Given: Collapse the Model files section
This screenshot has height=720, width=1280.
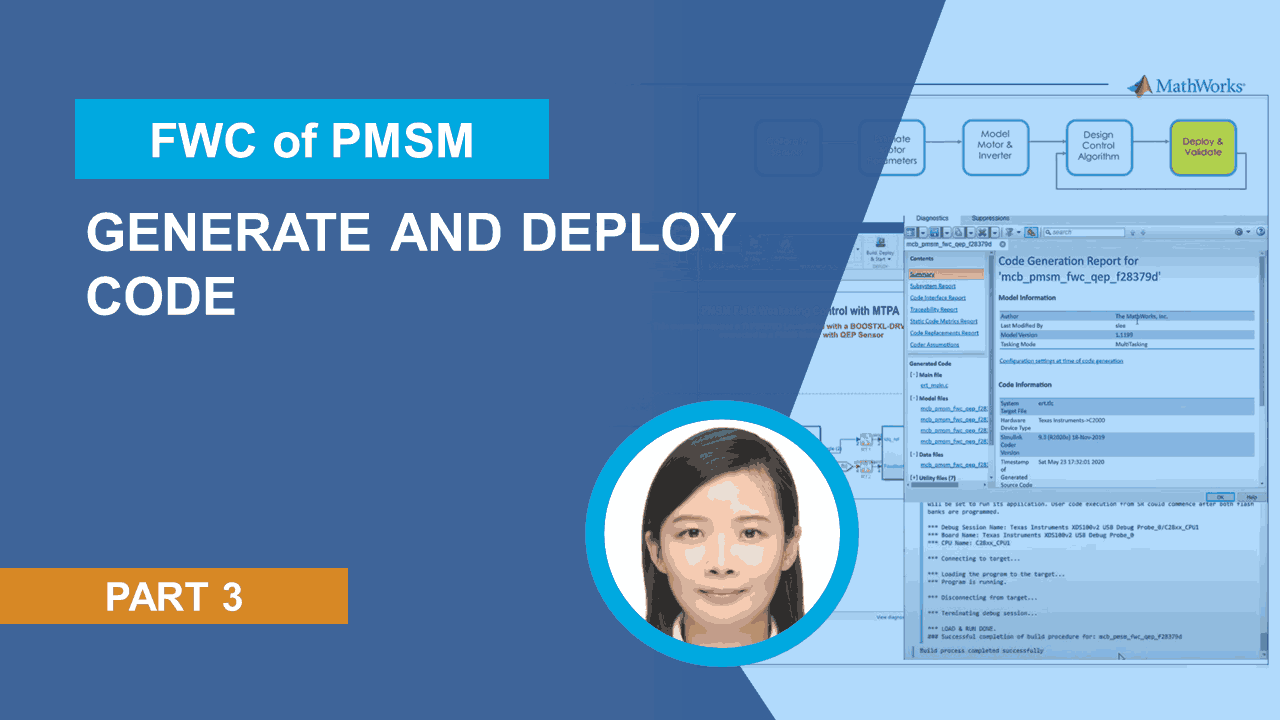Looking at the screenshot, I should (913, 397).
